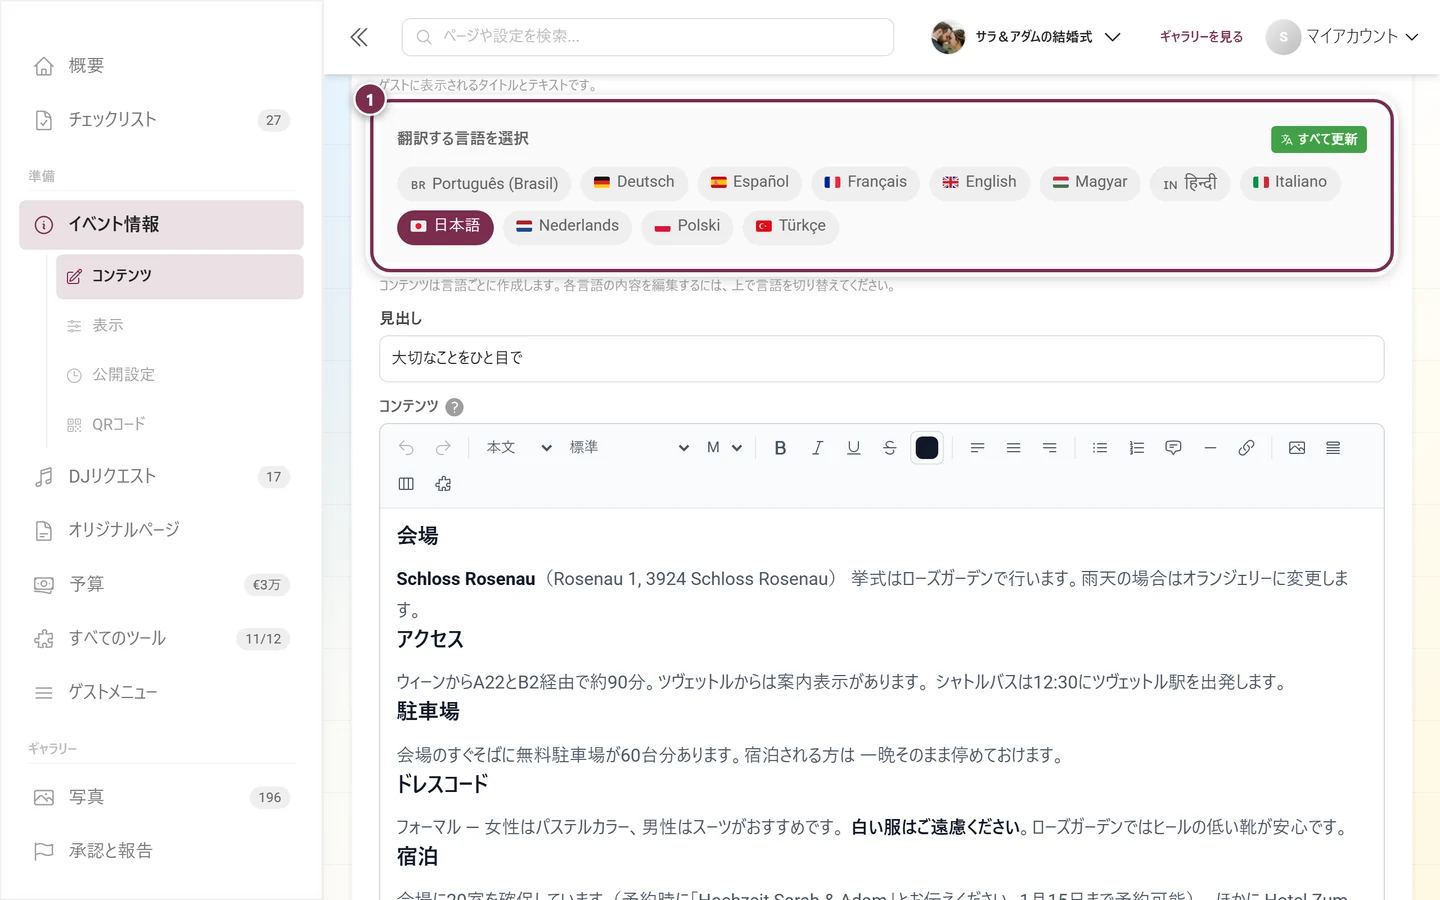Click the 見出し heading input field

tap(881, 358)
